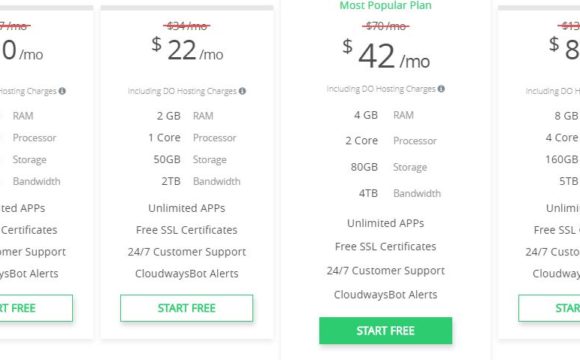Viewport: 580px width, 360px height.
Task: Click 1 Core Processor in $22 plan
Action: click(x=192, y=138)
